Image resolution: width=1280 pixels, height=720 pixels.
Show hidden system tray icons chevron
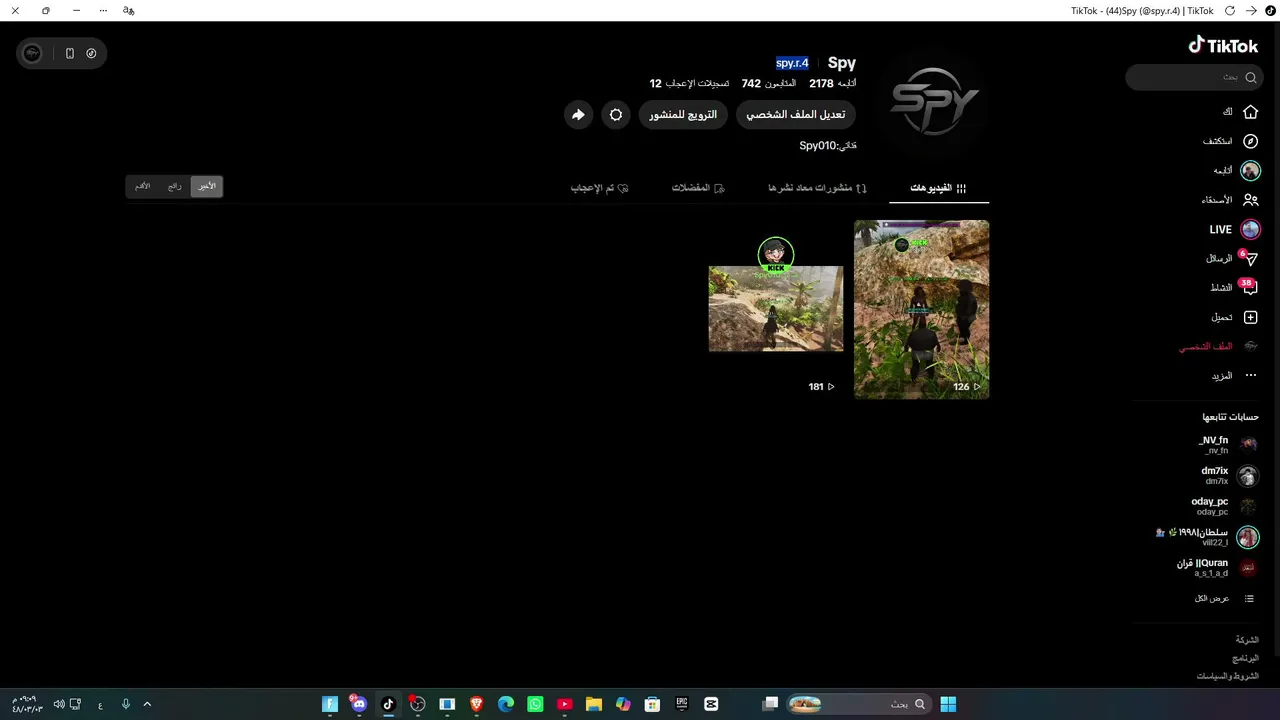click(147, 704)
